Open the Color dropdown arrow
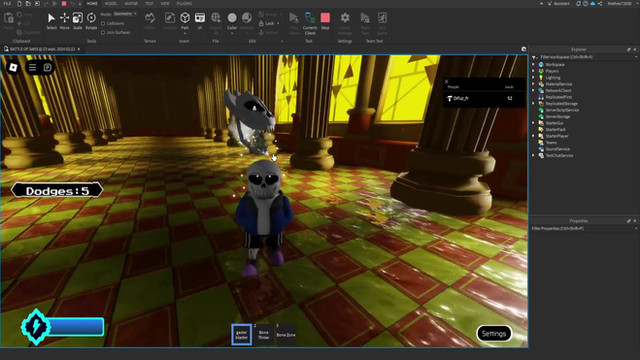The image size is (640, 360). coord(232,33)
